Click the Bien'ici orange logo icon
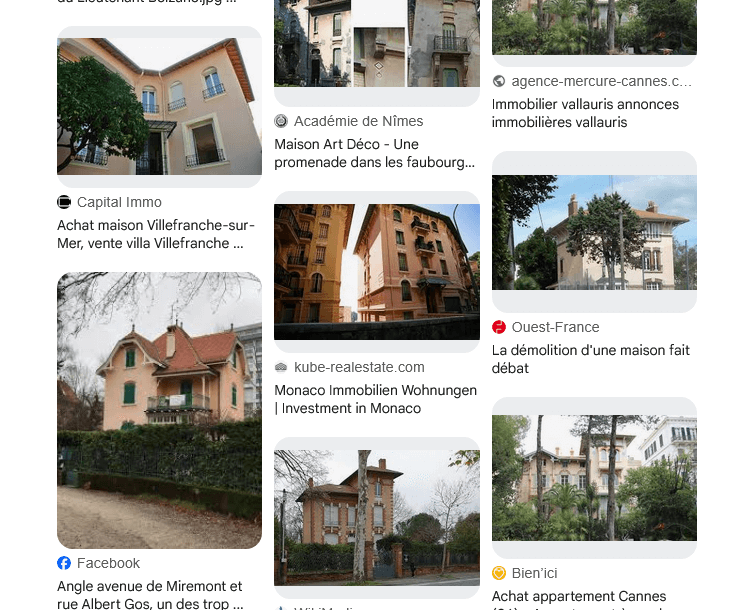The height and width of the screenshot is (610, 738). pos(499,573)
